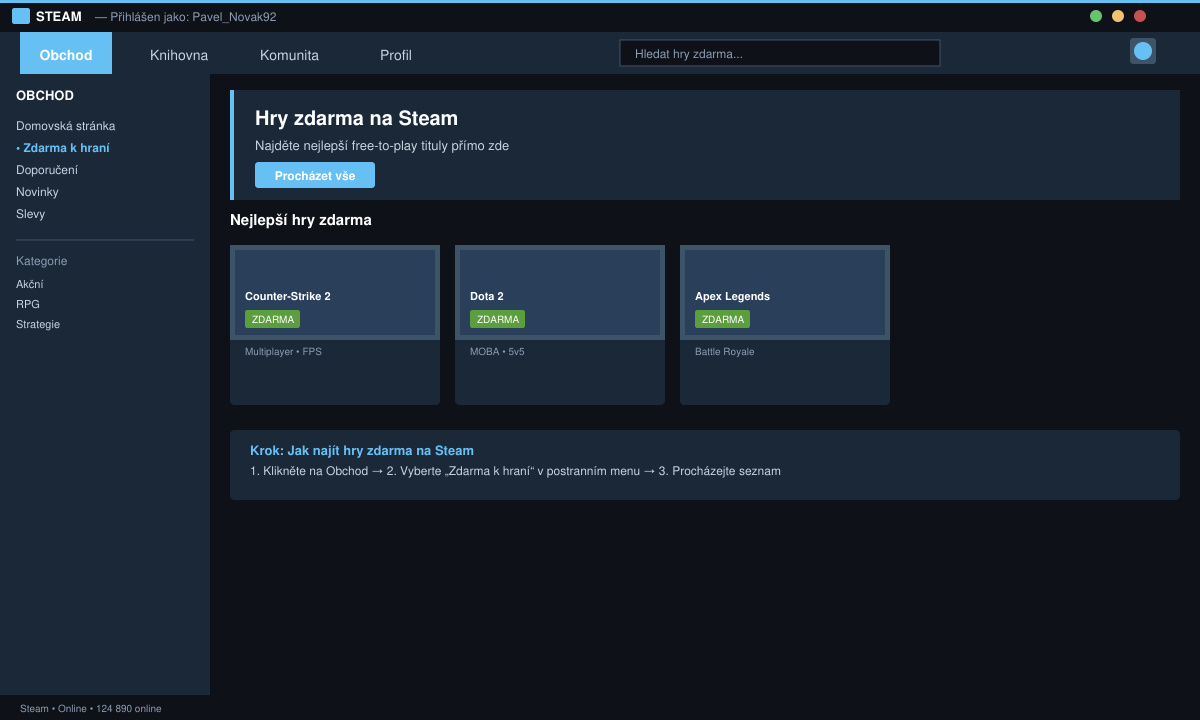Screen dimensions: 1200x720
Task: Click the 'Steam • Online • 124 890 online' status text
Action: pyautogui.click(x=91, y=709)
